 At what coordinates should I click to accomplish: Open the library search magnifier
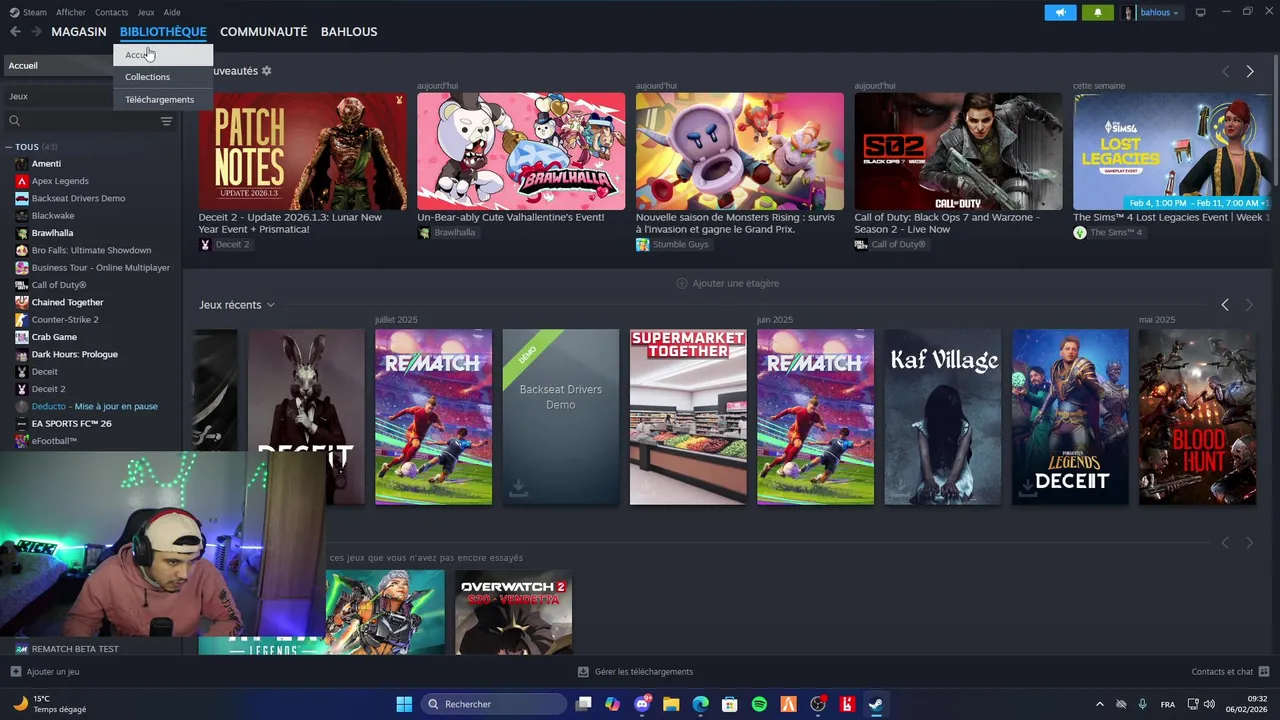point(14,121)
